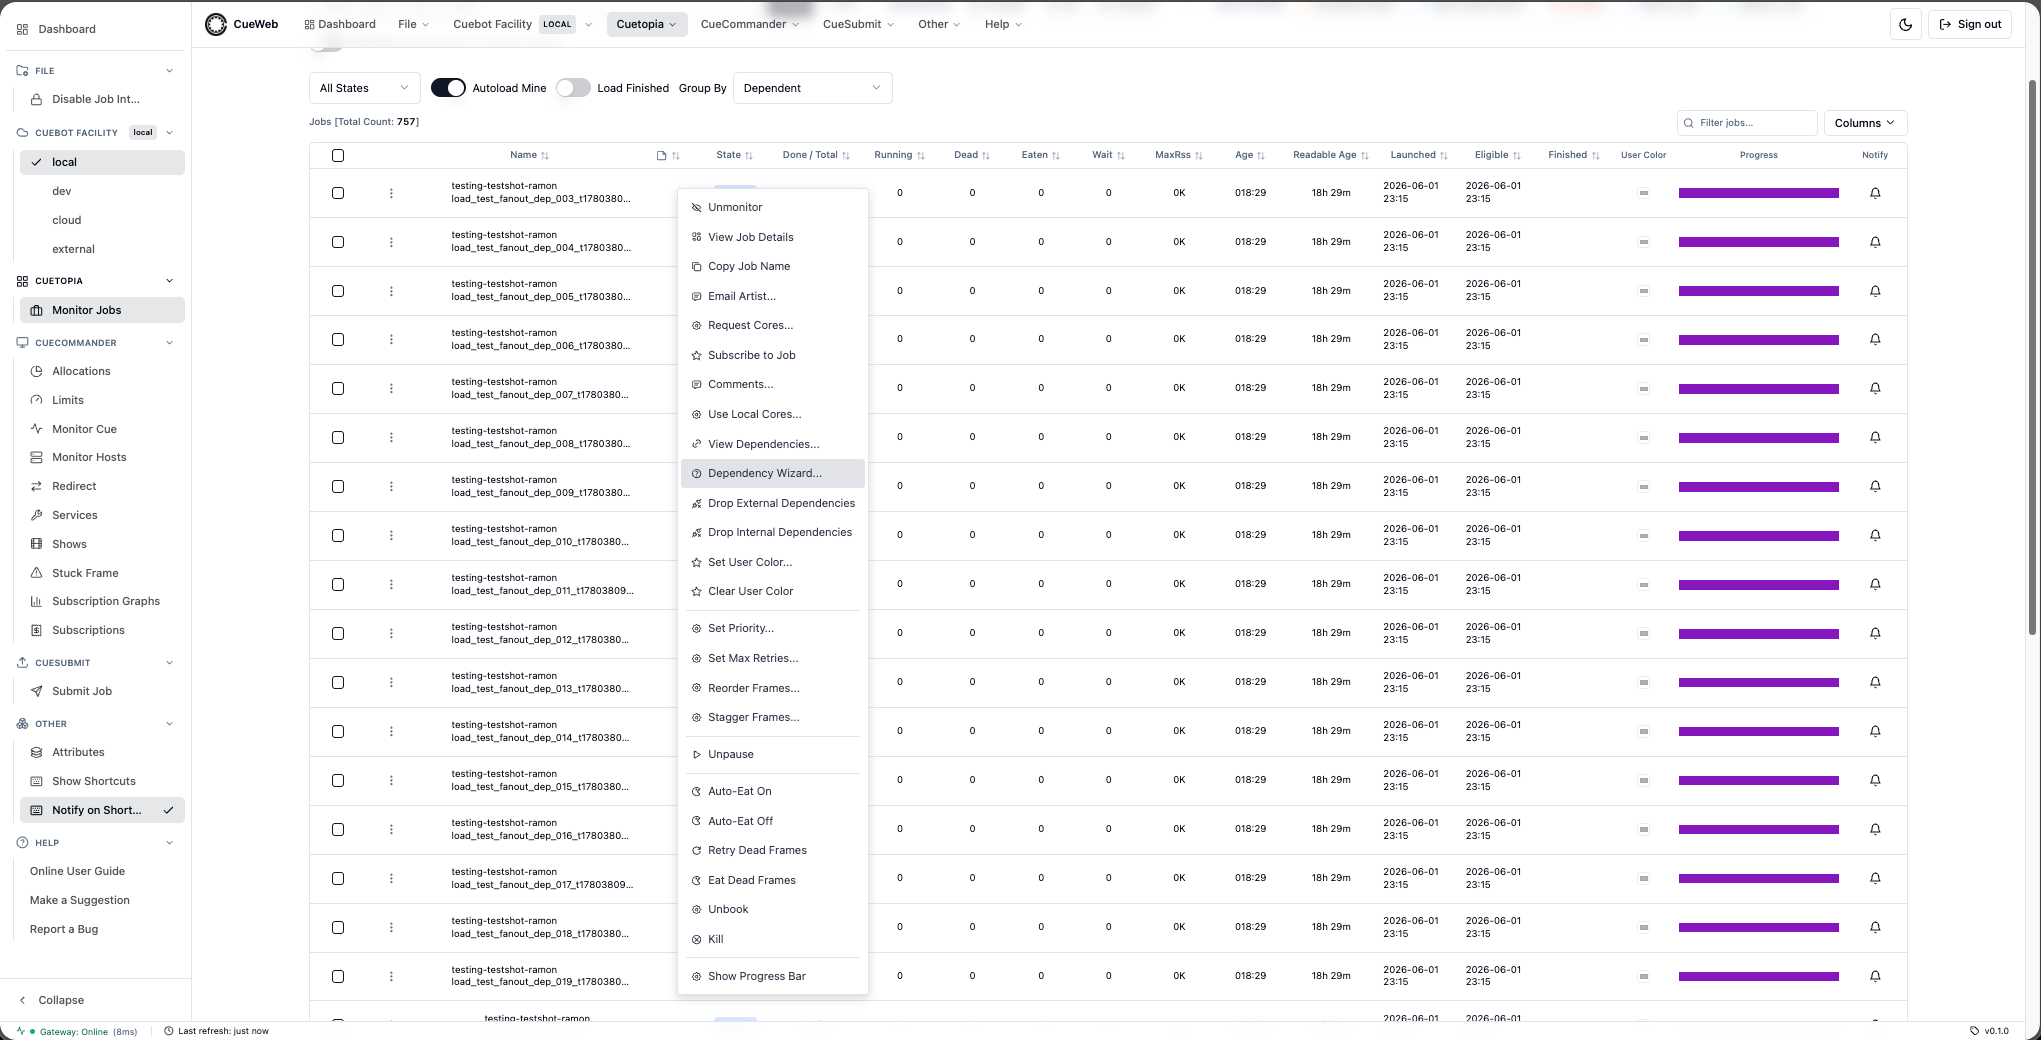Open Subscription Graphs from sidebar
Viewport: 2041px width, 1040px height.
[106, 601]
